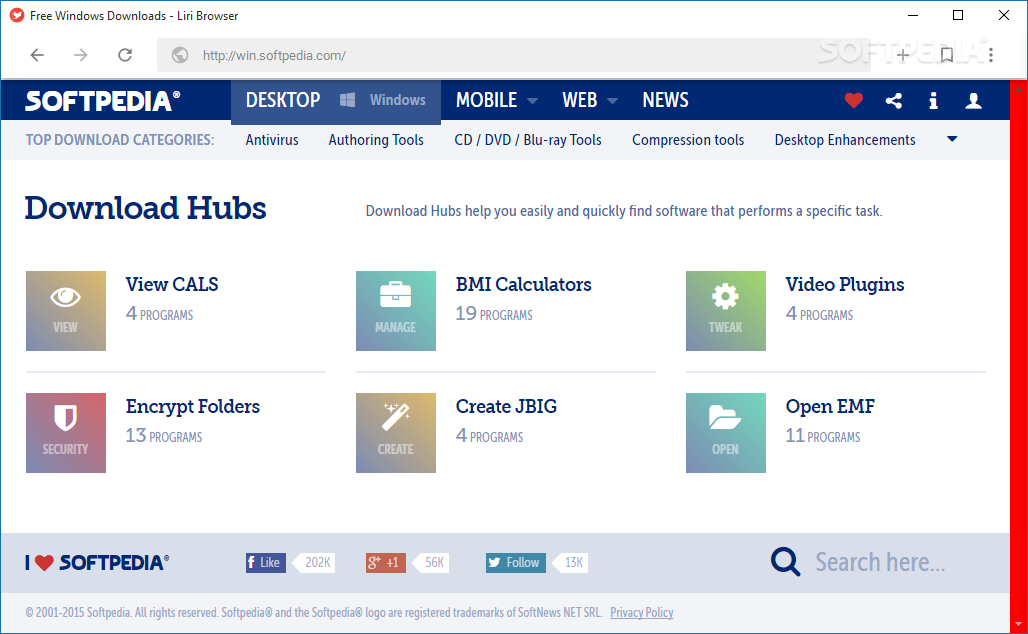Viewport: 1028px width, 634px height.
Task: Open the browser three-dot menu
Action: click(991, 55)
